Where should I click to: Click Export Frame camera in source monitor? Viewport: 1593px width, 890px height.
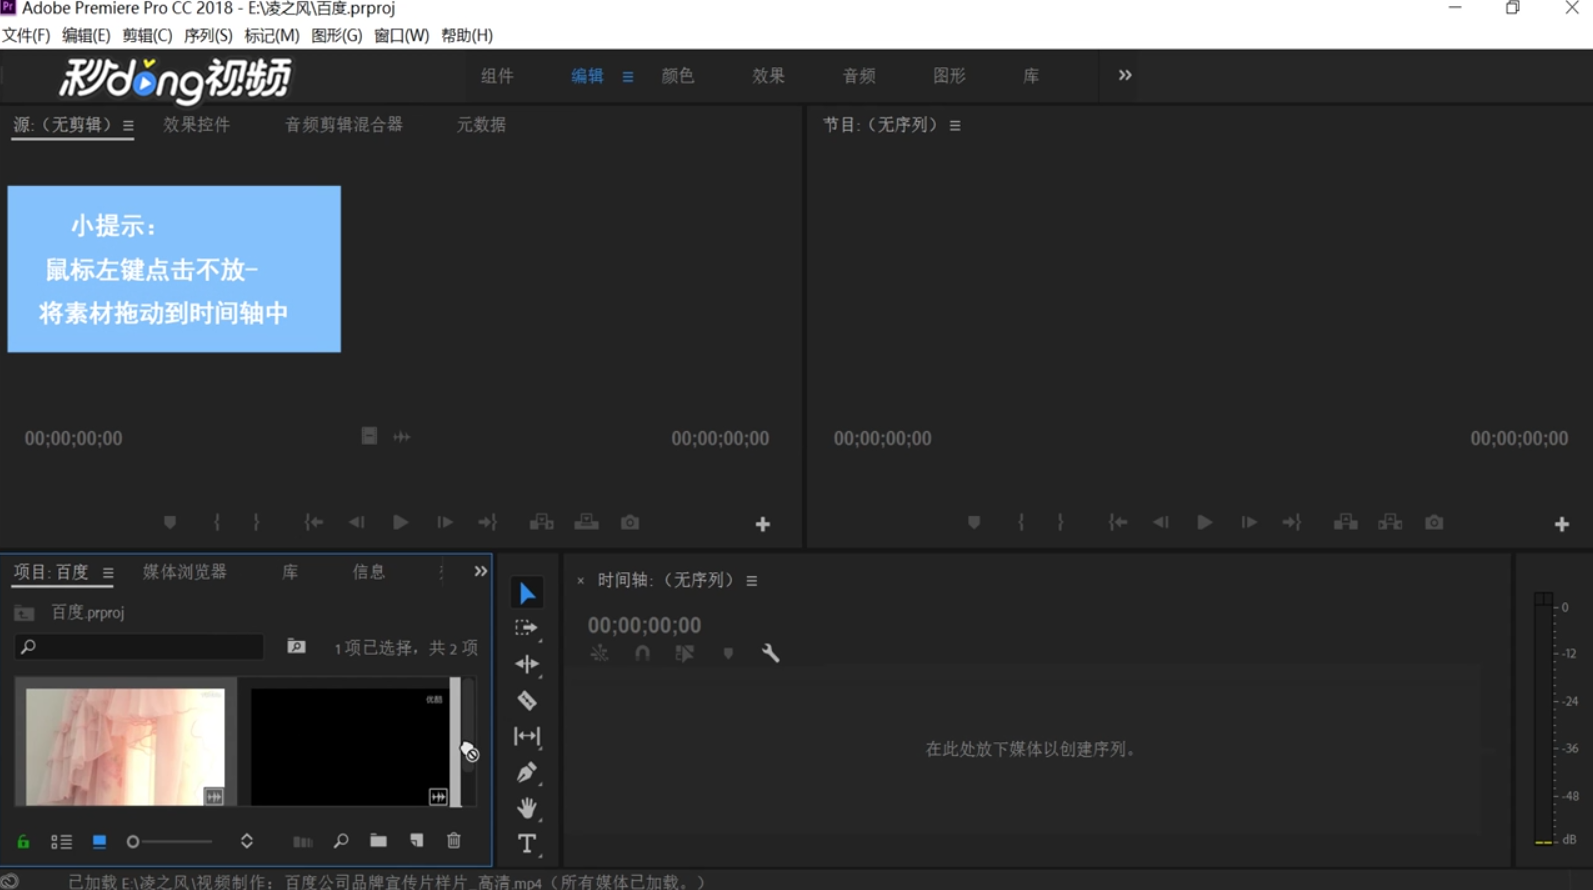630,522
